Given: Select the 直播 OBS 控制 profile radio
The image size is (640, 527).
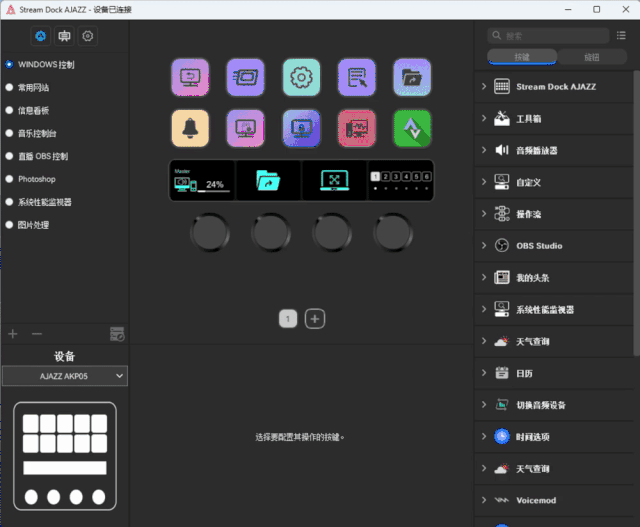Looking at the screenshot, I should [x=9, y=156].
